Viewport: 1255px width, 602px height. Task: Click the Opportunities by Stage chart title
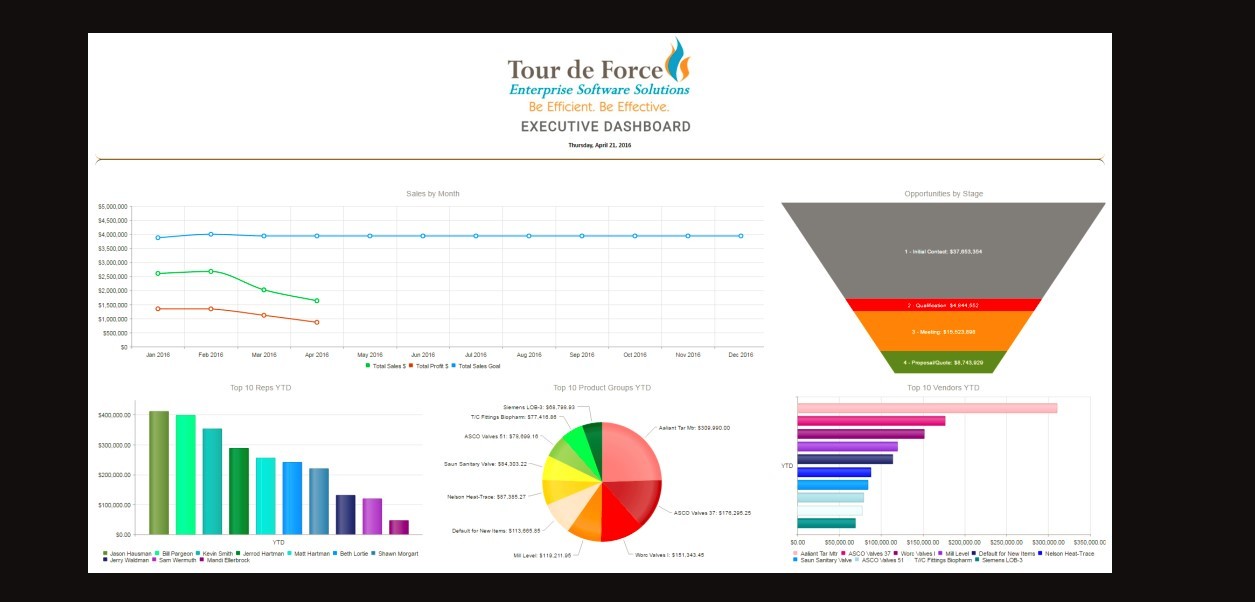click(x=944, y=193)
